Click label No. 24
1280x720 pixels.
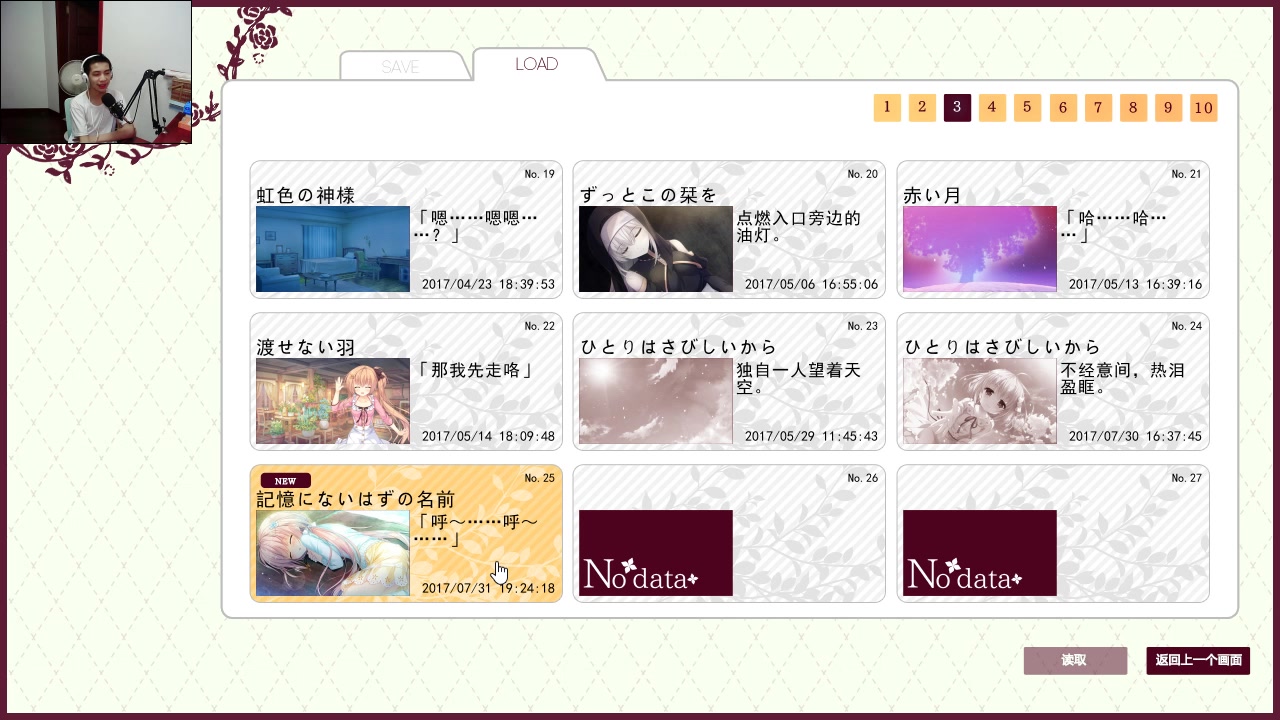point(1187,326)
